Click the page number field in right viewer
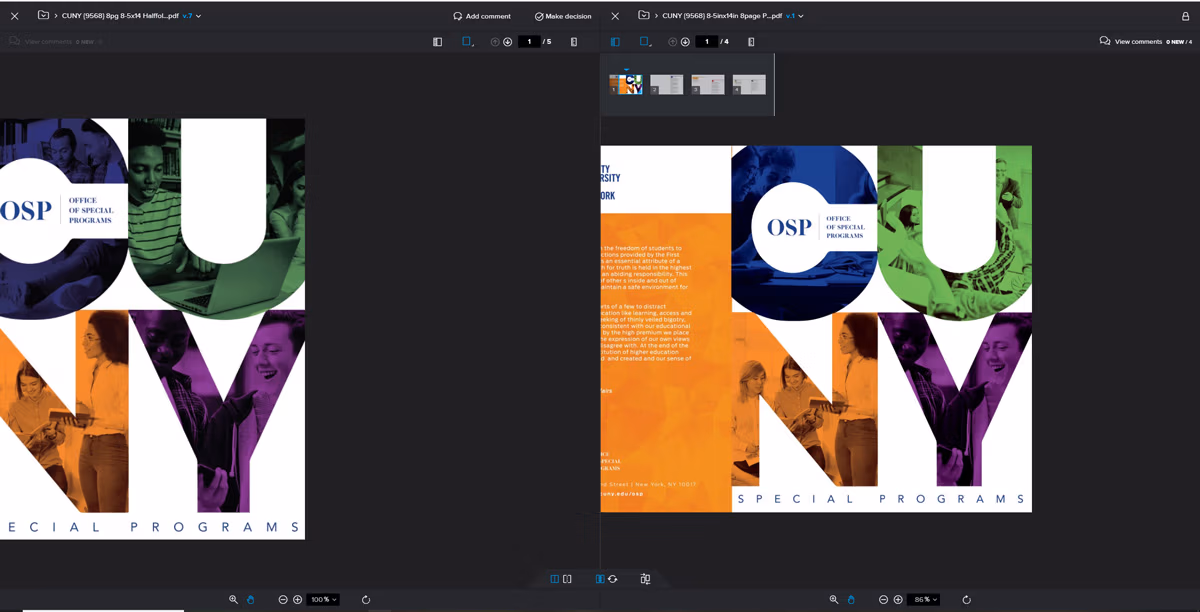1200x612 pixels. (707, 42)
